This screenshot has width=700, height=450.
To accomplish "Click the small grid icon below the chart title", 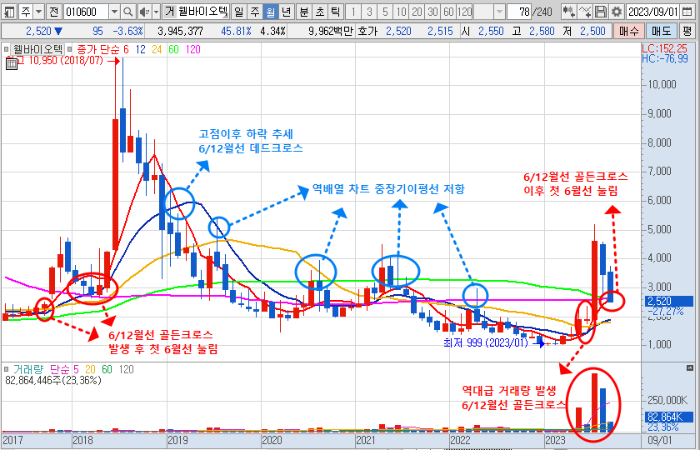I will (x=12, y=64).
